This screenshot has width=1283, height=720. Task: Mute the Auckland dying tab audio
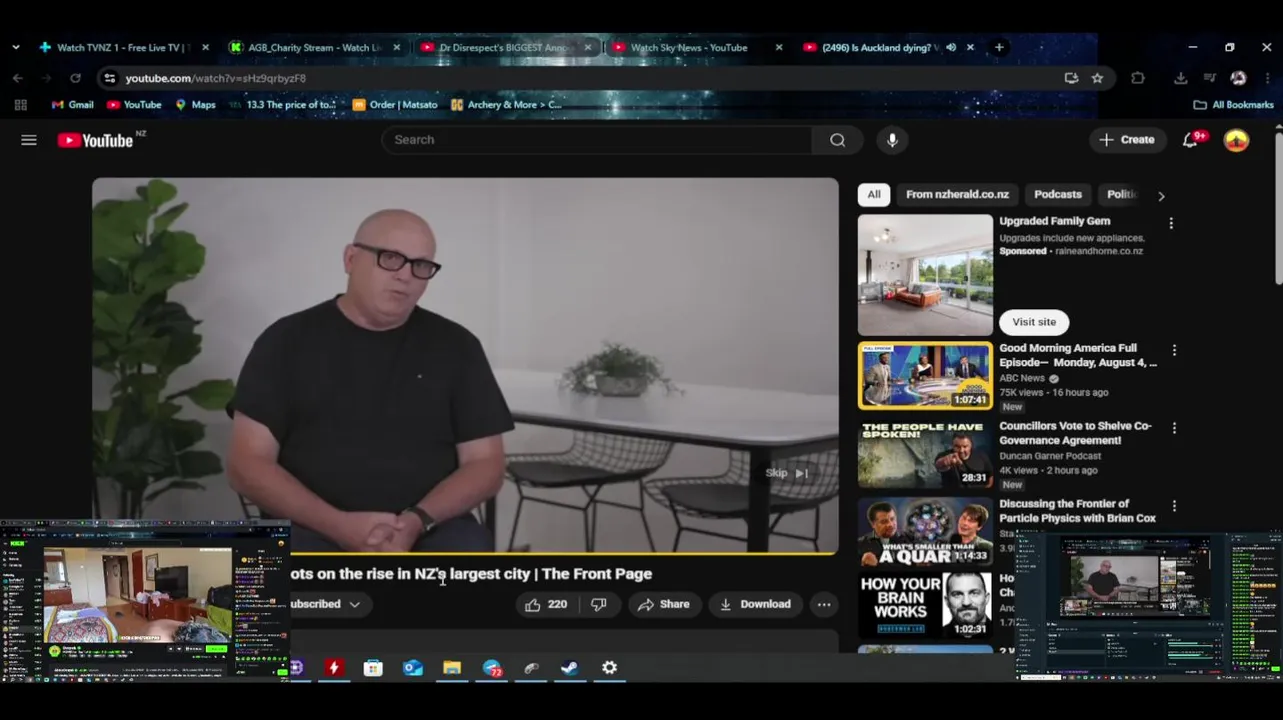(951, 47)
